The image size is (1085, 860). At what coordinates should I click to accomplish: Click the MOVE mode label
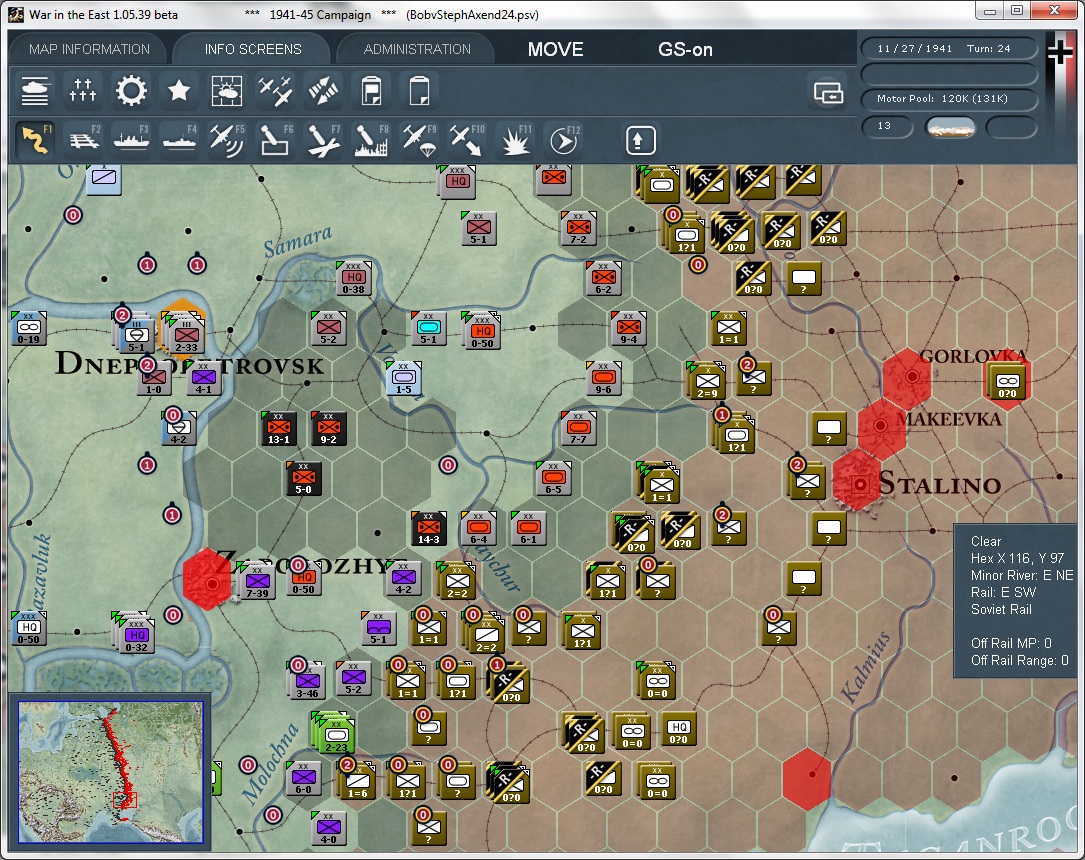pos(556,49)
